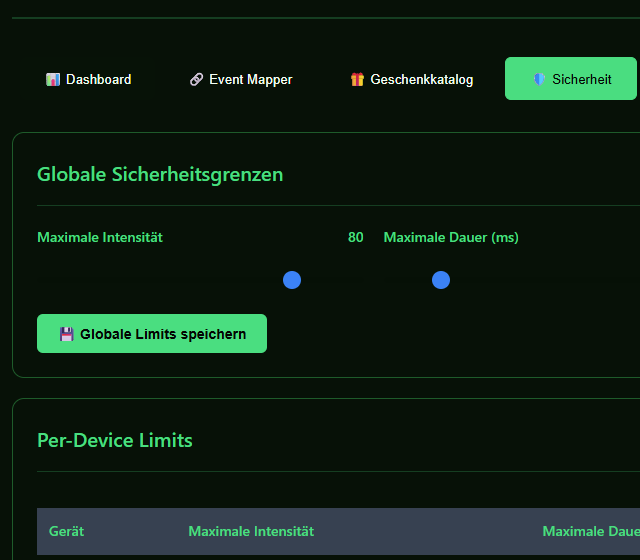Click the Geschenkkatalog gift icon
This screenshot has width=640, height=560.
357,79
